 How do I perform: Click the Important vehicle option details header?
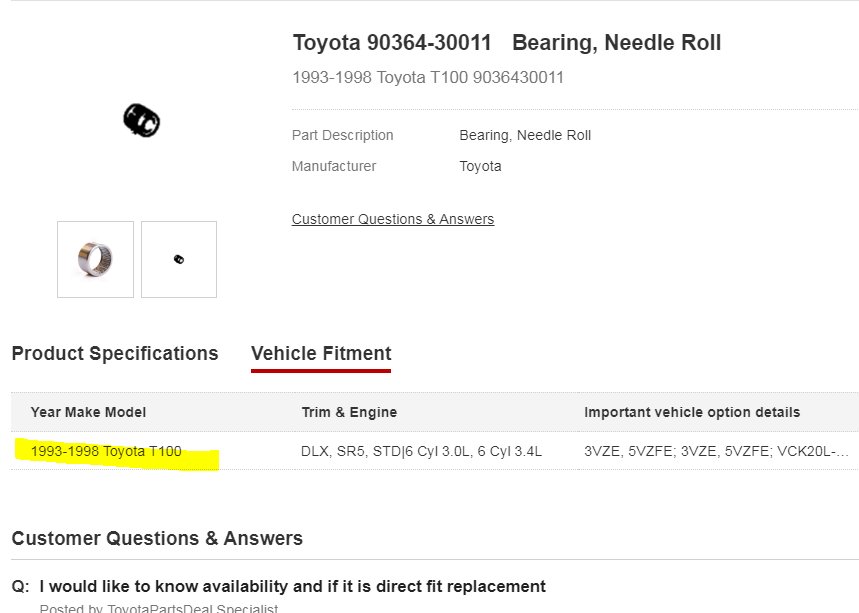pos(692,412)
